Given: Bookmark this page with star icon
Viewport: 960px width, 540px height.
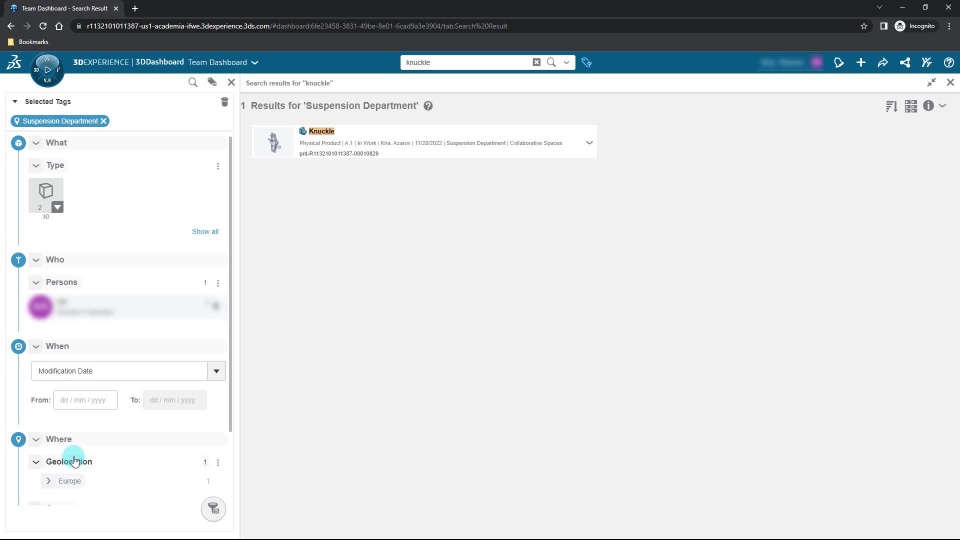Looking at the screenshot, I should (x=864, y=26).
